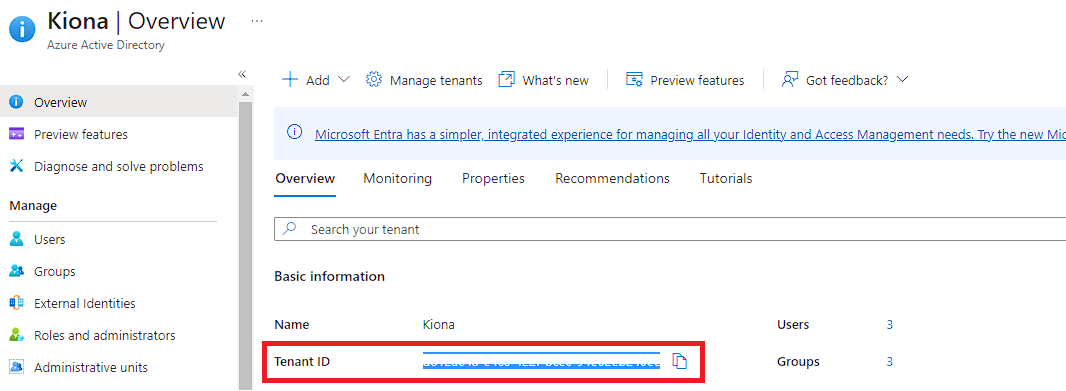
Task: Click the sidebar scroll up arrow
Action: [245, 94]
